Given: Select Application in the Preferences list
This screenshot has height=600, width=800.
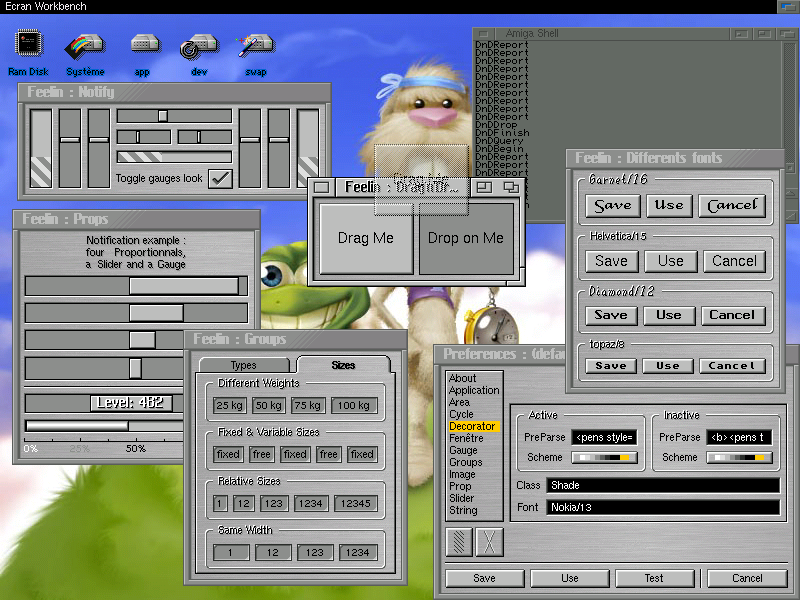Looking at the screenshot, I should 474,390.
